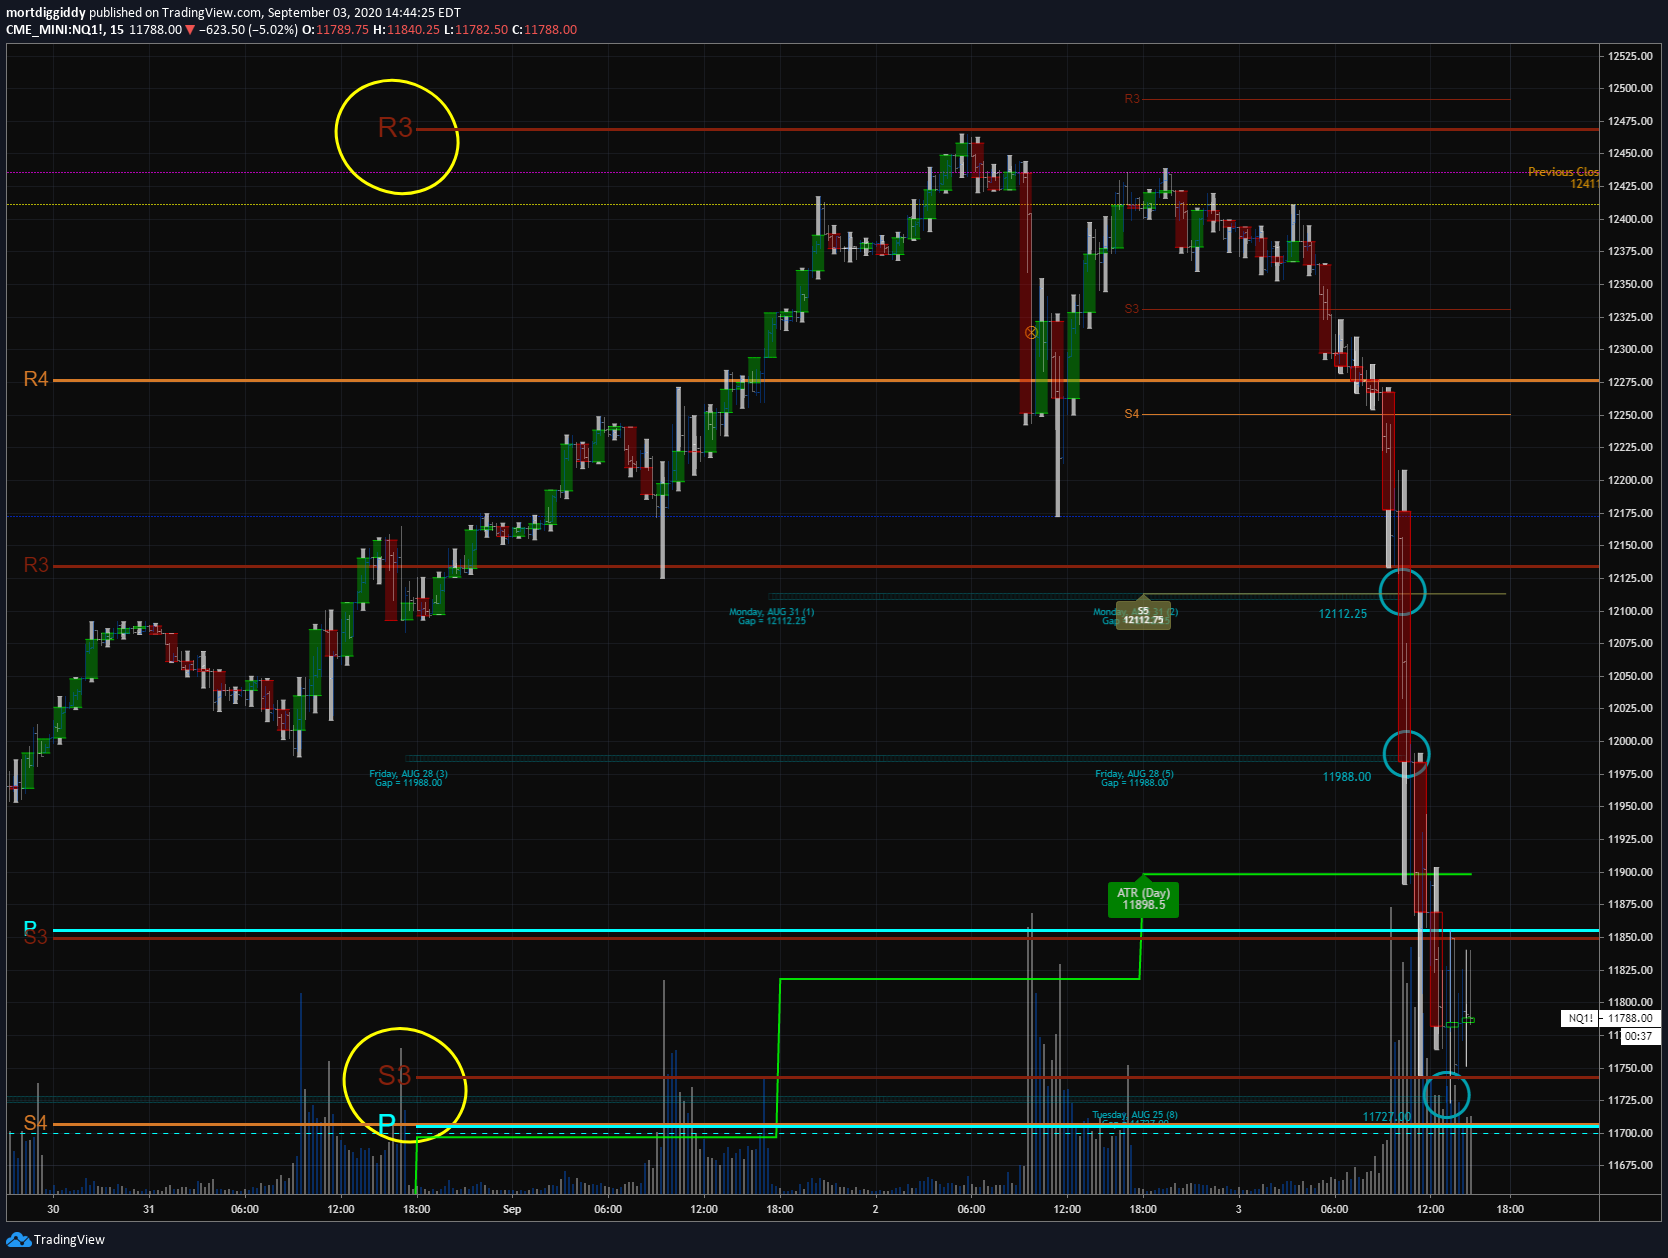Click the teal 11727.00 gap price text
This screenshot has height=1258, width=1668.
[x=1386, y=1117]
